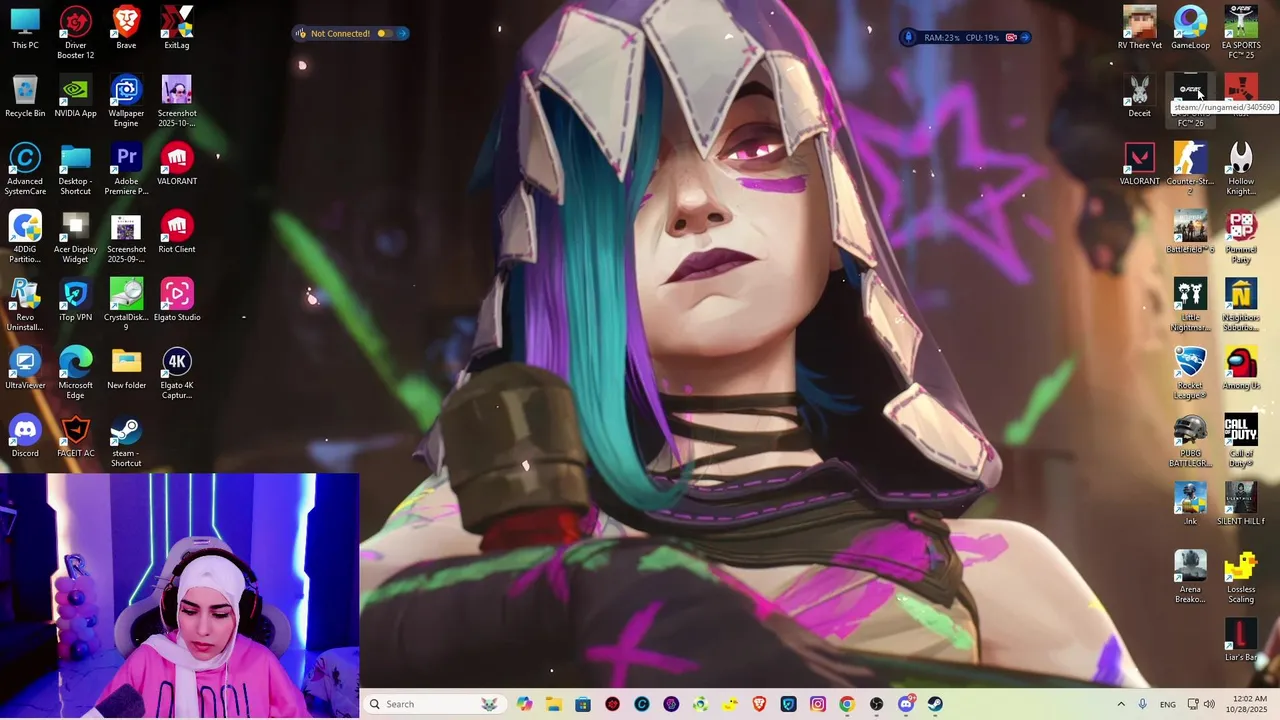This screenshot has width=1280, height=720.
Task: Launch the Acer Display Widget
Action: click(x=75, y=236)
